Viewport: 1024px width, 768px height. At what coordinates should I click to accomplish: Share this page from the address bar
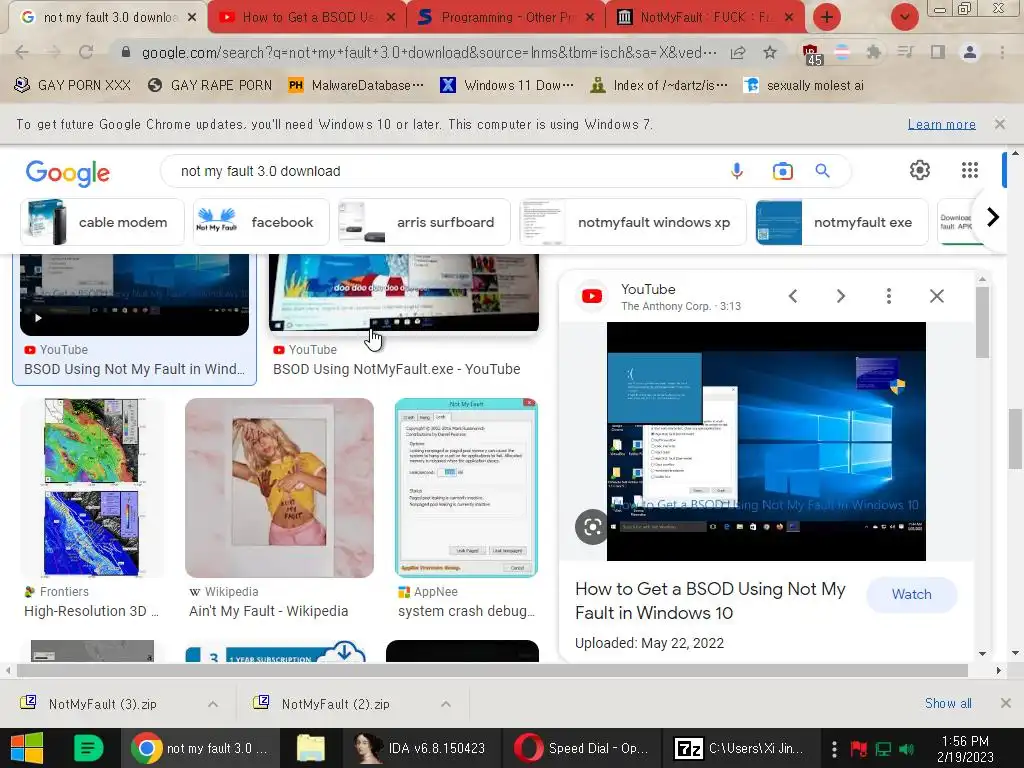coord(738,52)
